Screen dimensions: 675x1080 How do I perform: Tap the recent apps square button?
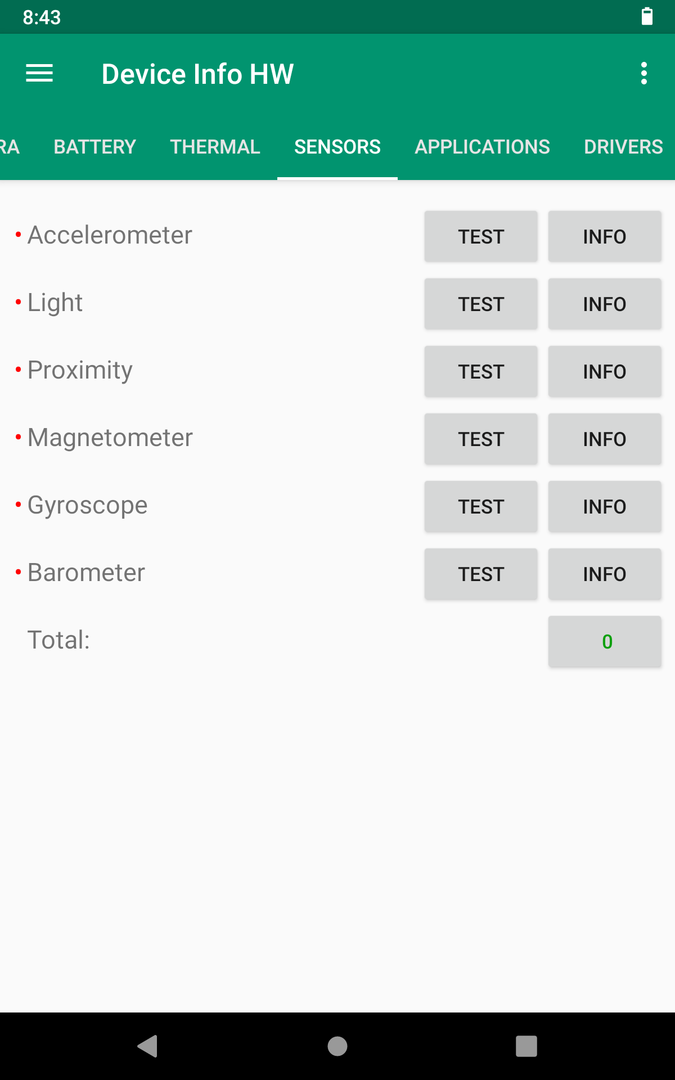pyautogui.click(x=526, y=1046)
